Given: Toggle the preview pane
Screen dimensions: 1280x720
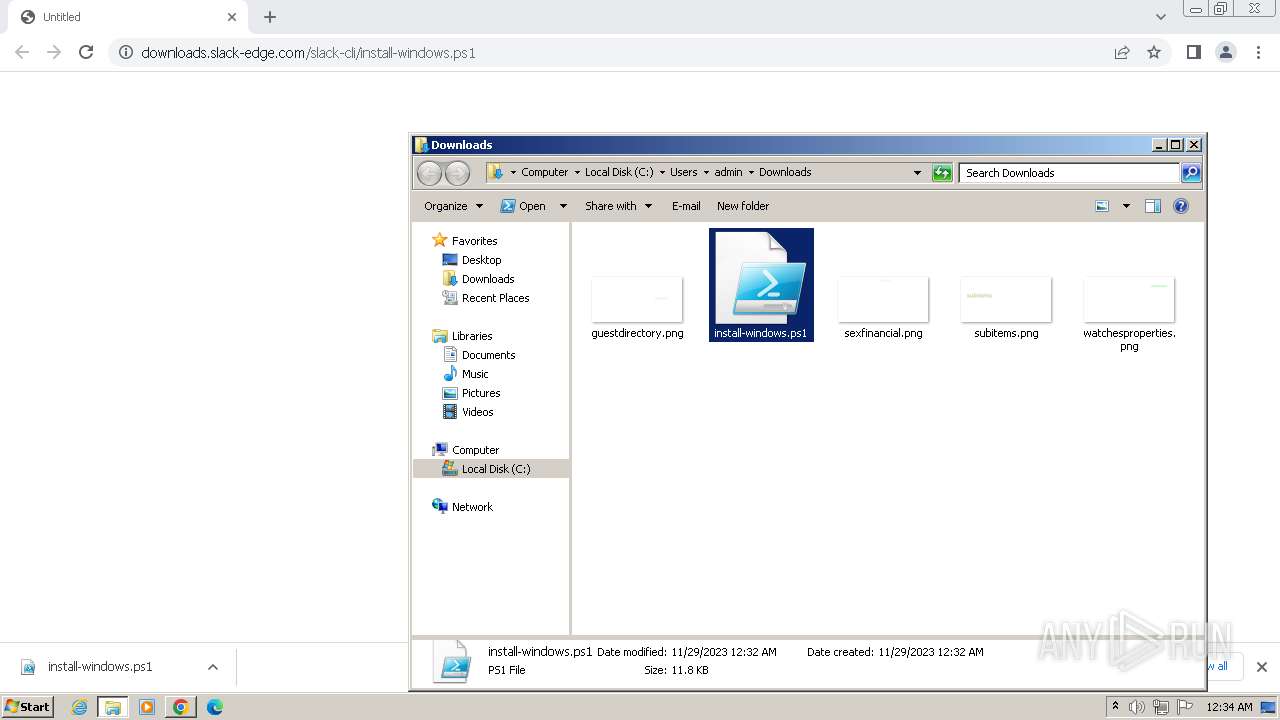Looking at the screenshot, I should [x=1153, y=206].
